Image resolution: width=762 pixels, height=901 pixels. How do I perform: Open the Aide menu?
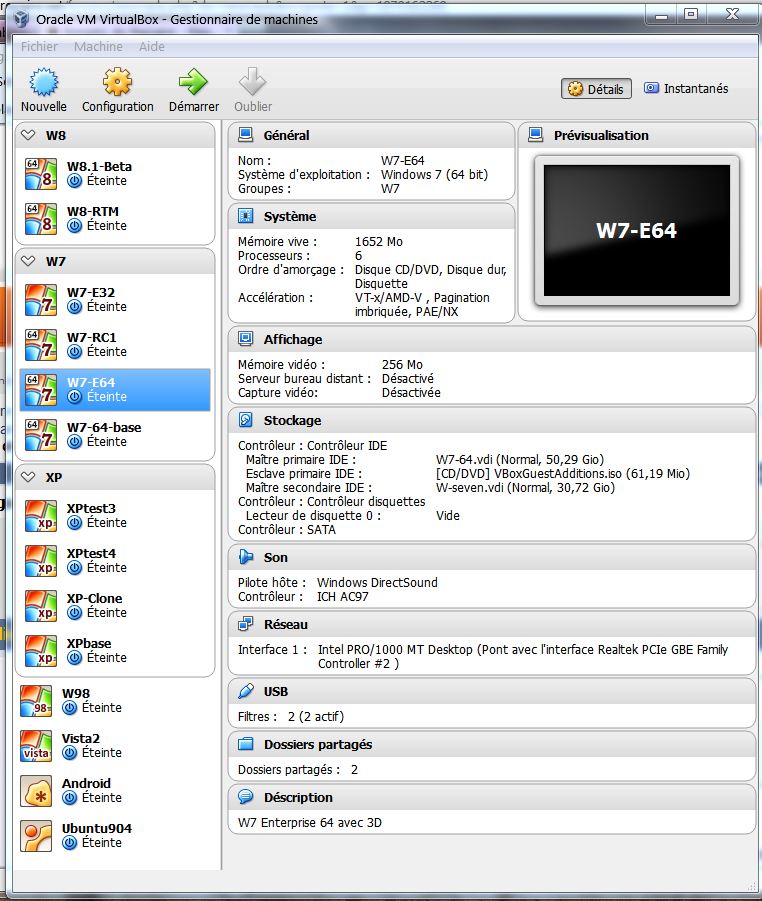(x=152, y=47)
